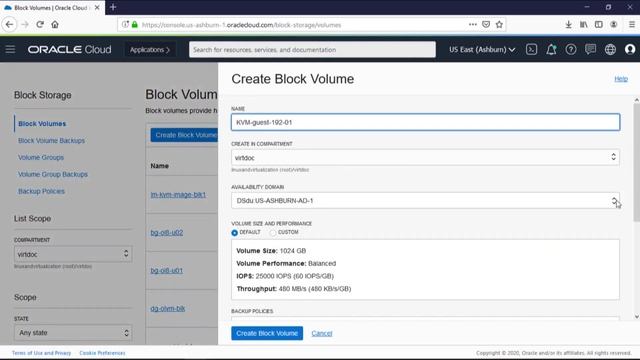Select the Custom volume size option
Viewport: 640px width, 360px height.
(273, 233)
